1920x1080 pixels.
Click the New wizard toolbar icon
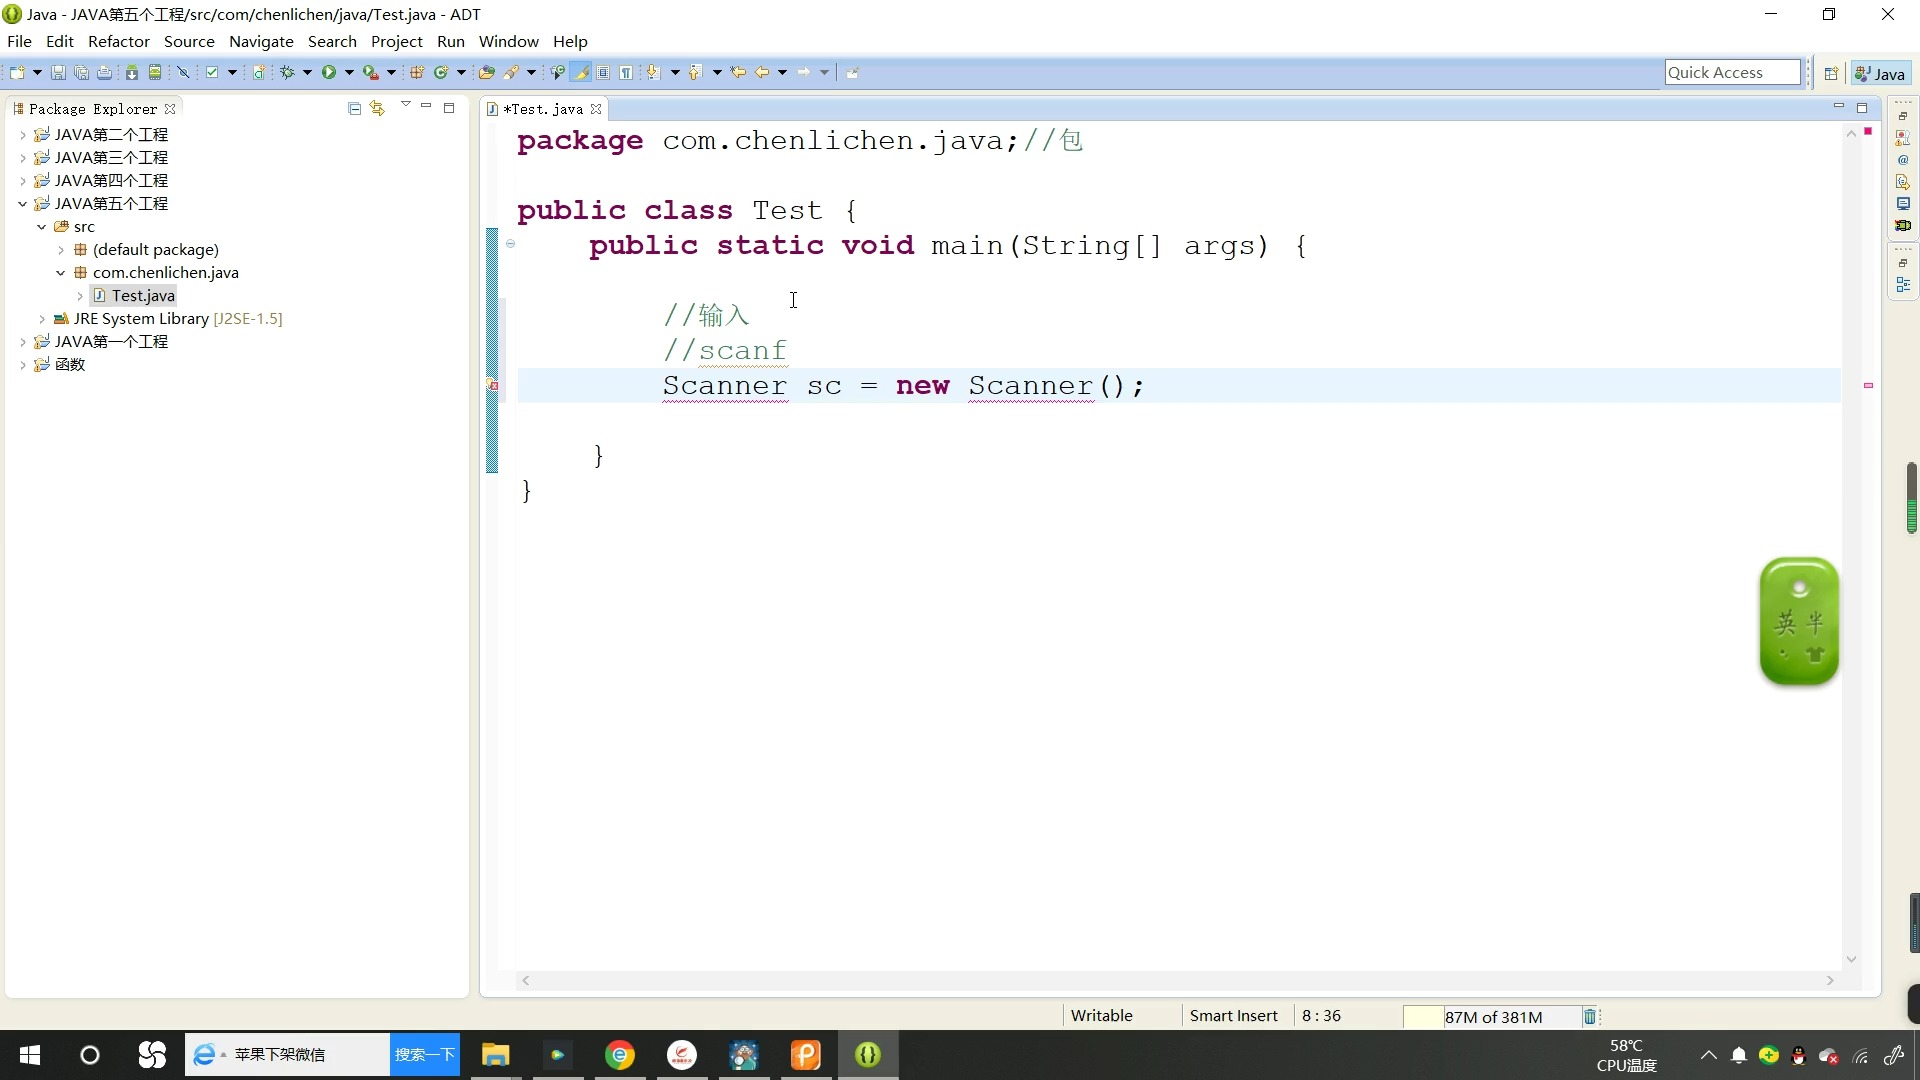(x=17, y=72)
